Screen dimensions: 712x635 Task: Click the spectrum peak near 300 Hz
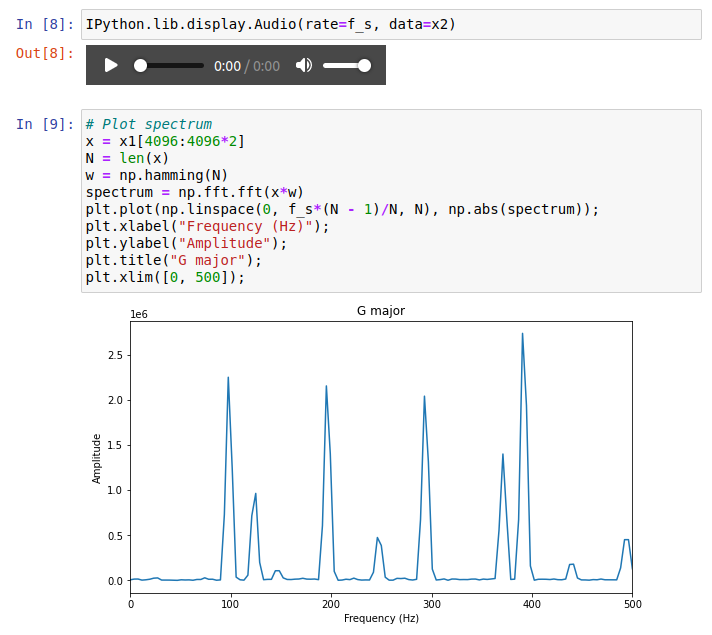click(424, 397)
